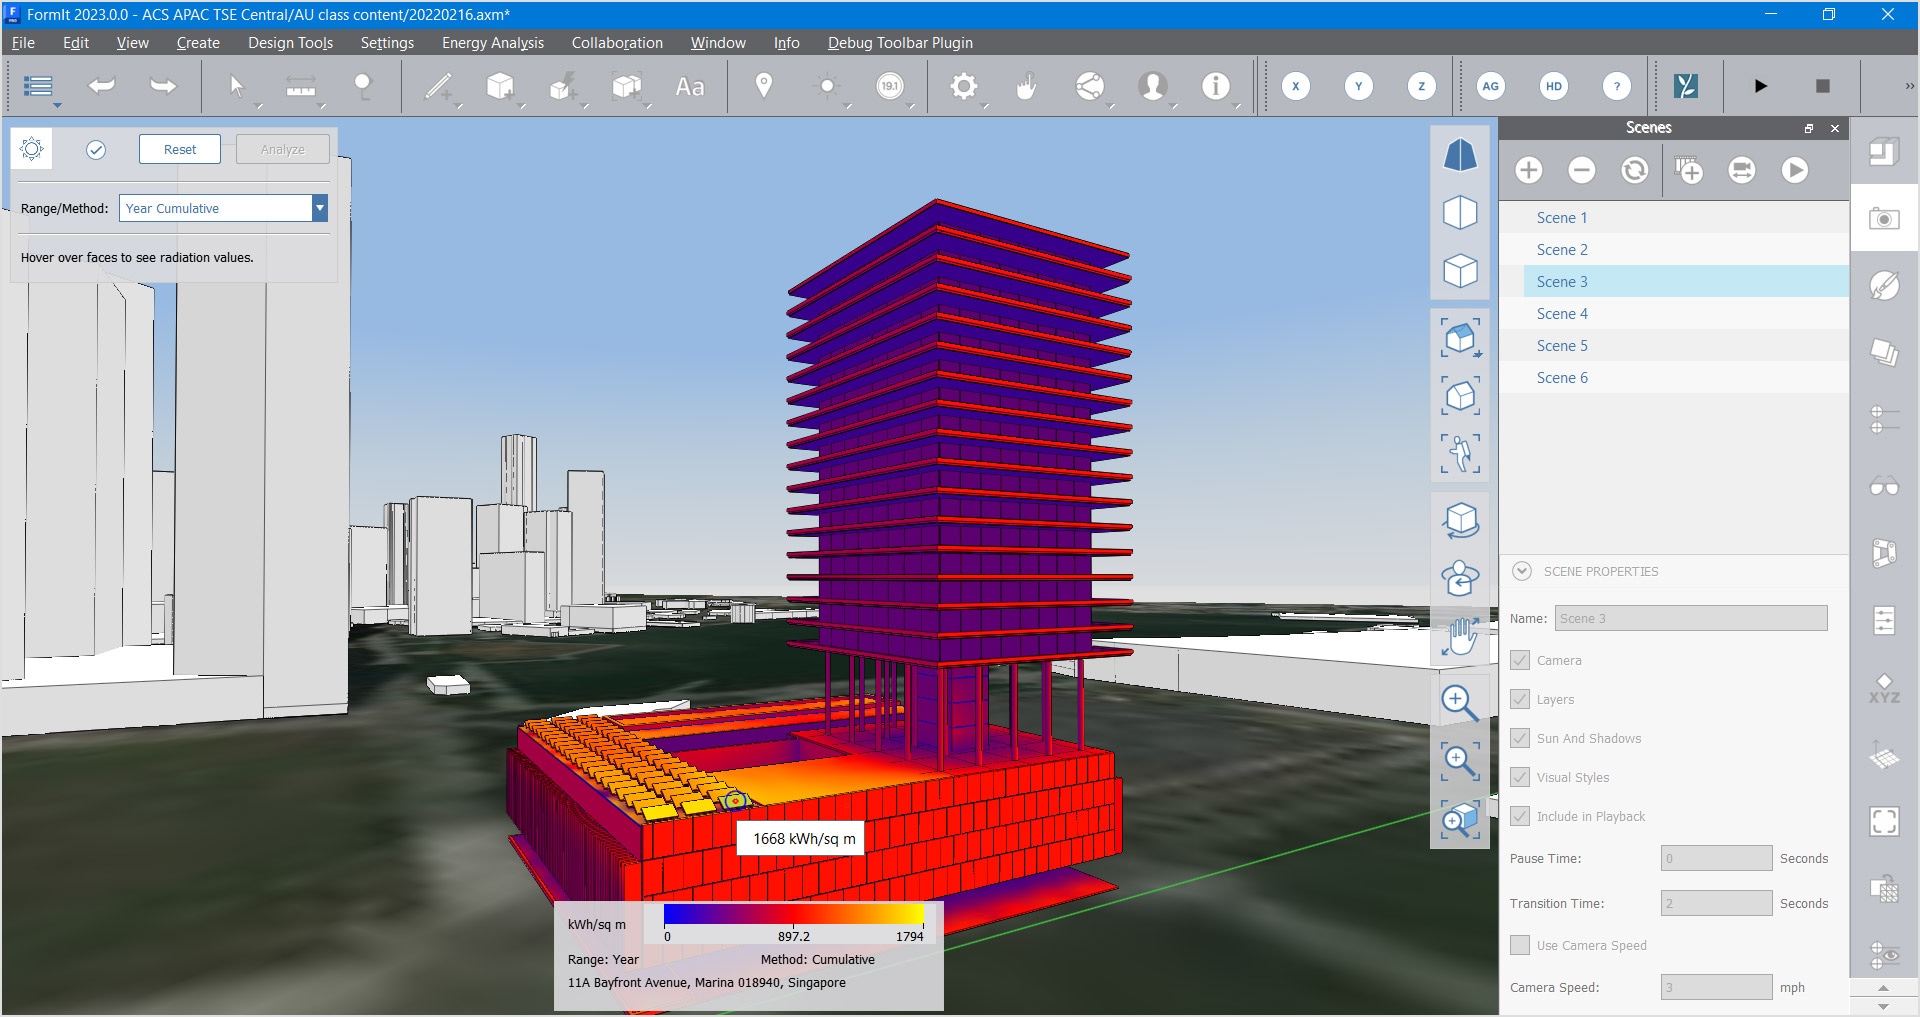Collapse the Scene Properties section

1521,571
